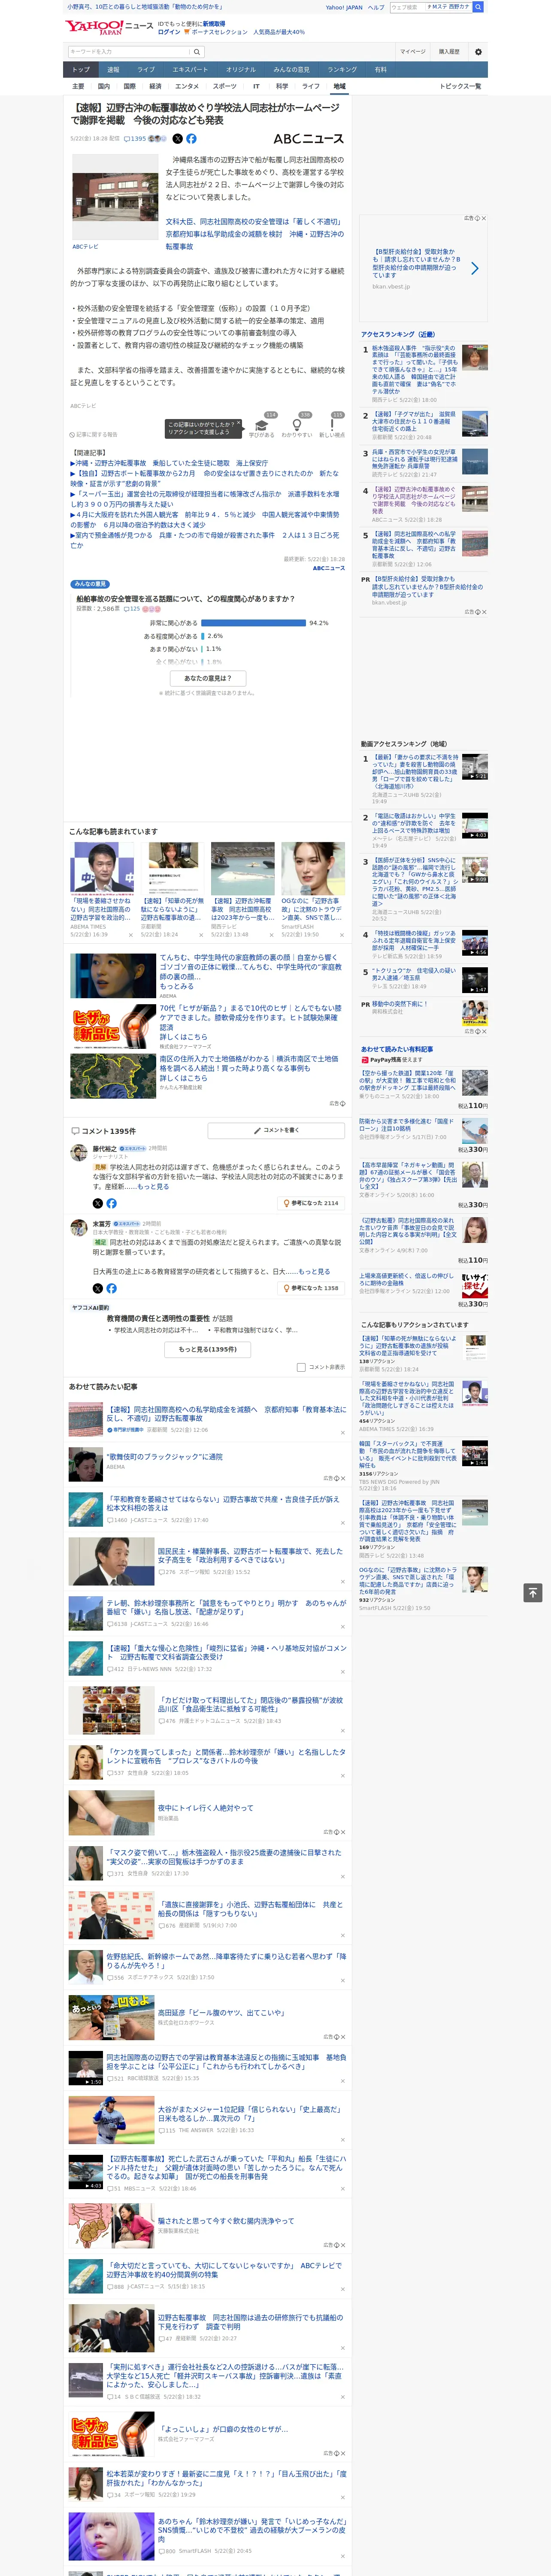Play top-ranked video thumbnail in 動画アクセスランキング

coord(475,767)
